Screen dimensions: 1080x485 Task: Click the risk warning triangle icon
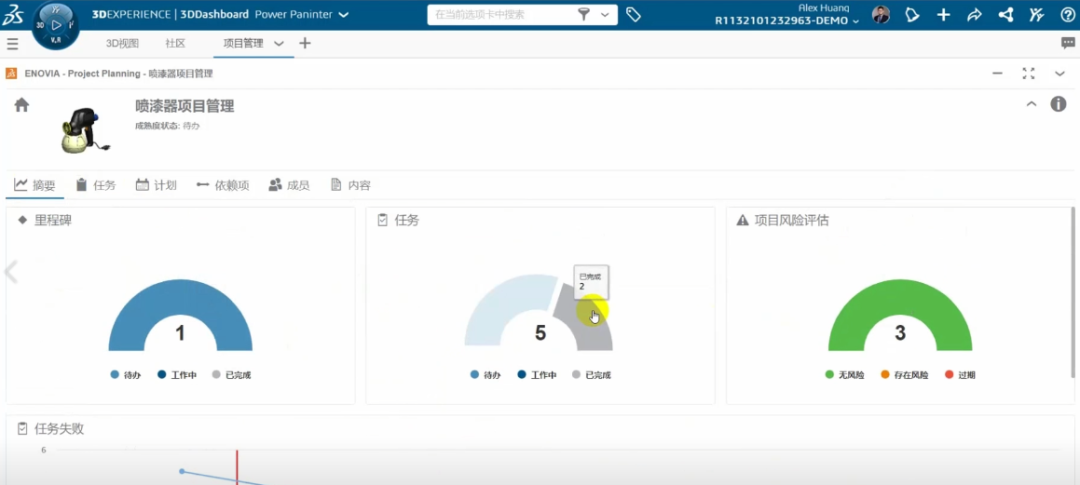click(742, 220)
